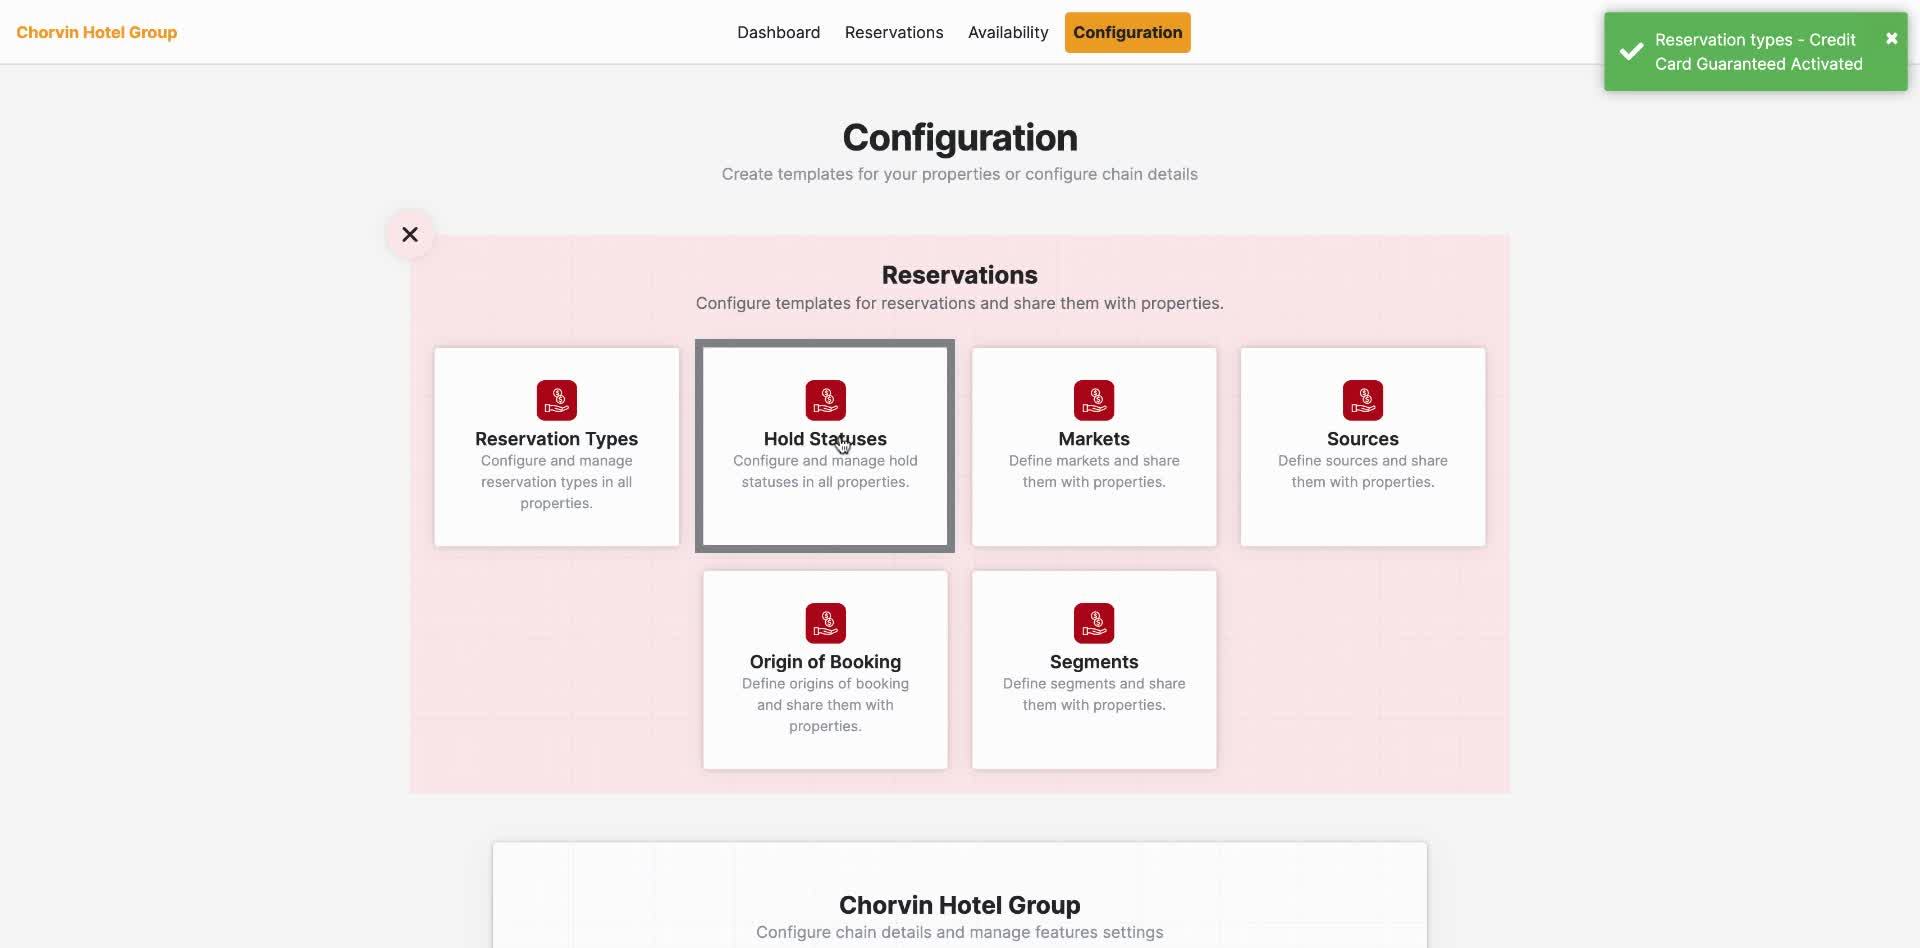Click the Markets card icon
Image resolution: width=1920 pixels, height=948 pixels.
[1093, 400]
